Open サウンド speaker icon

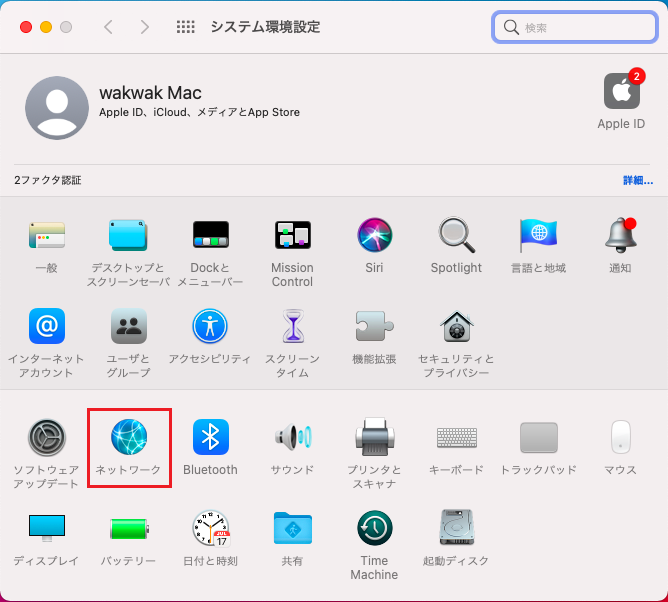click(x=293, y=437)
